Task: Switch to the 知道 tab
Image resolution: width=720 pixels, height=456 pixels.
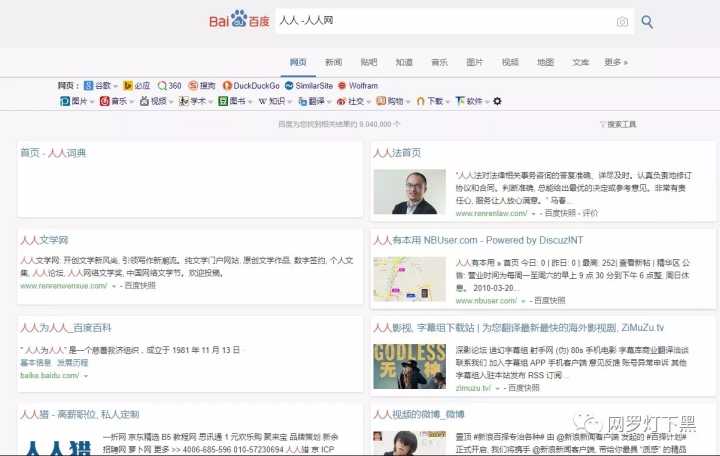Action: tap(404, 62)
